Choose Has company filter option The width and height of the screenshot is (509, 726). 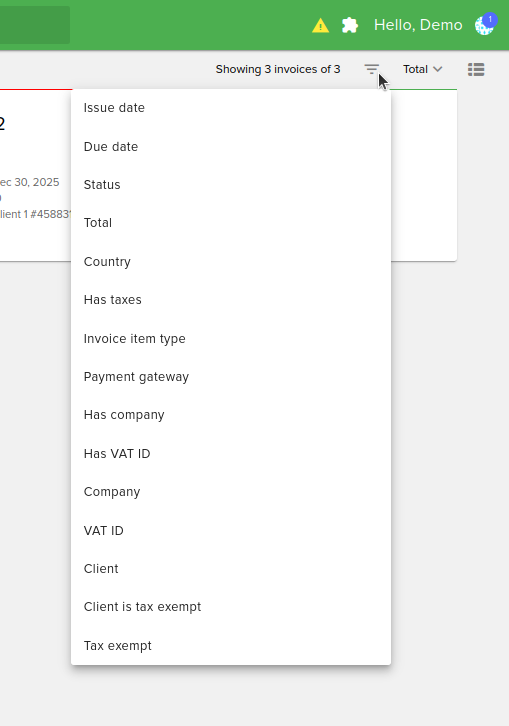click(x=231, y=414)
